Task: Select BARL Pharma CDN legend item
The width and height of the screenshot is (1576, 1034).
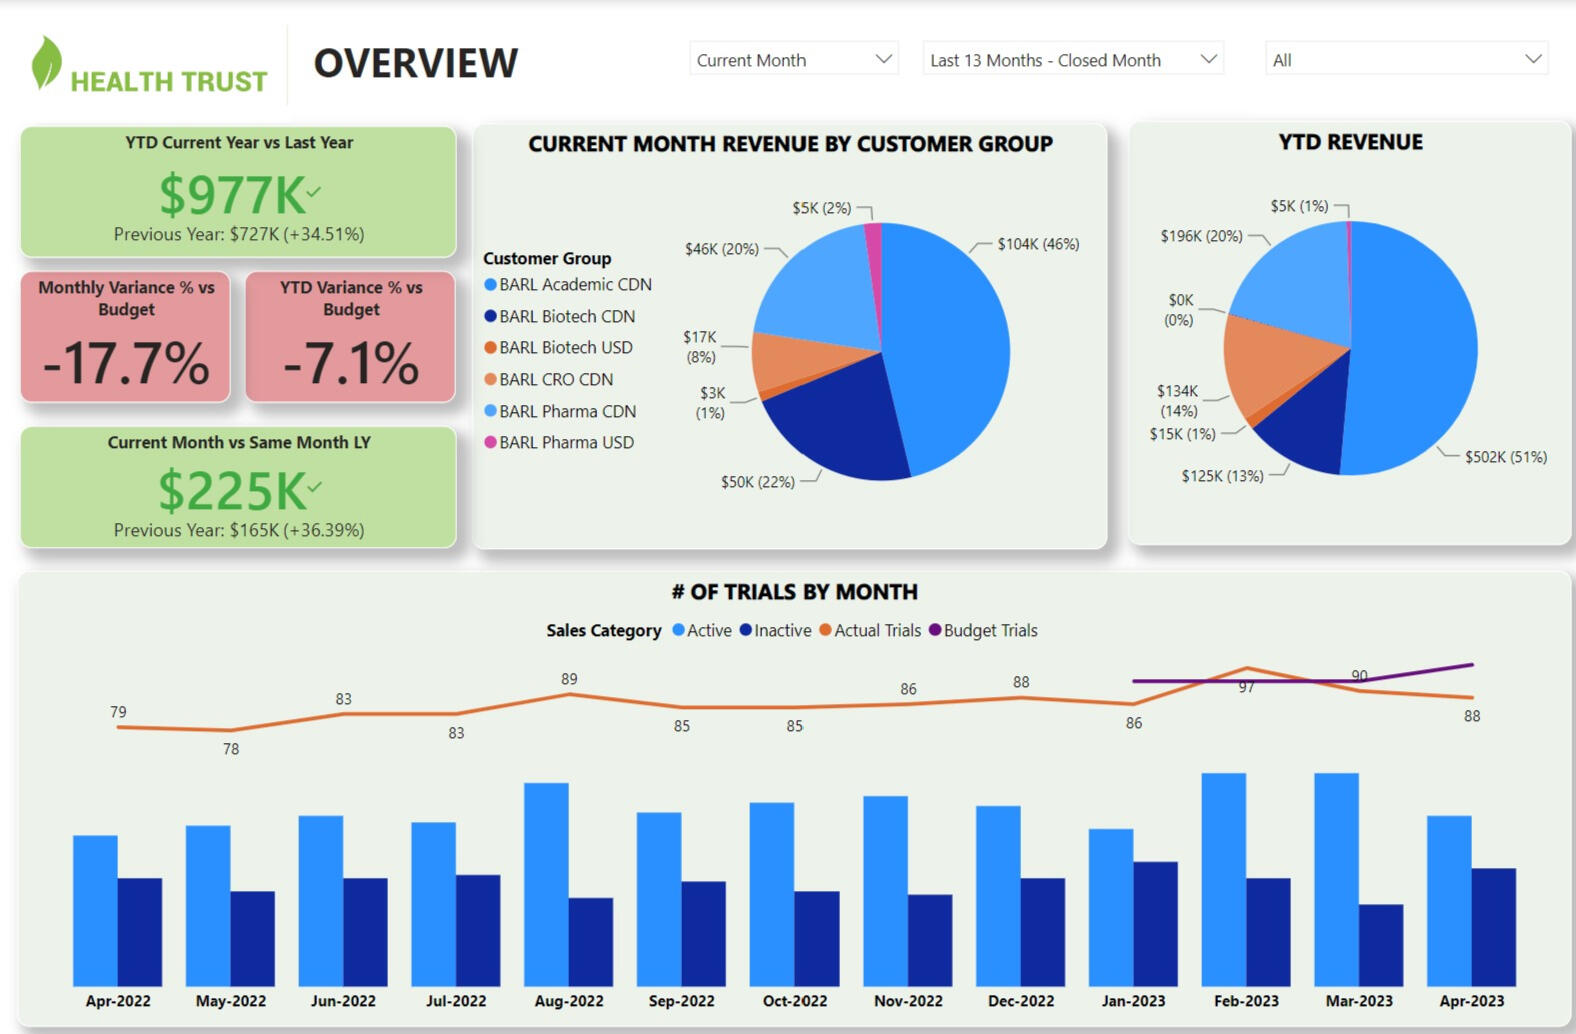Action: [x=566, y=412]
